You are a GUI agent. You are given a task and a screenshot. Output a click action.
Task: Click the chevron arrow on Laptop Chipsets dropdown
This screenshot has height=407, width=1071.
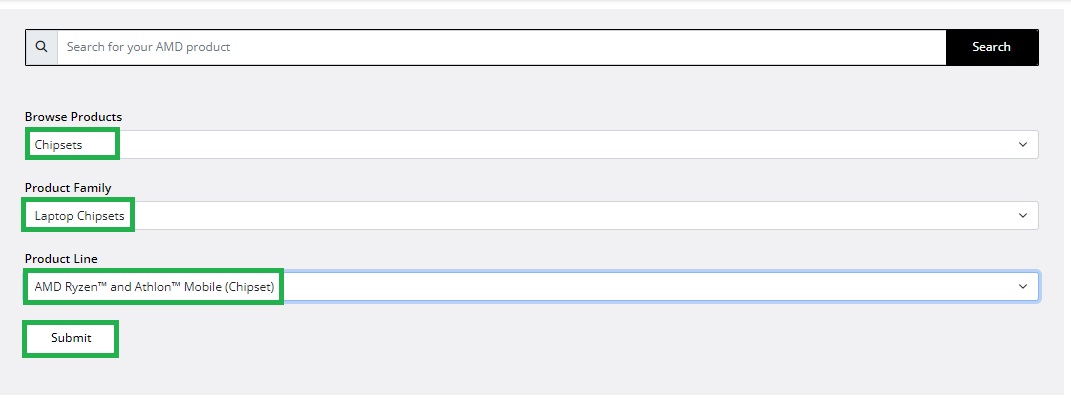1022,216
